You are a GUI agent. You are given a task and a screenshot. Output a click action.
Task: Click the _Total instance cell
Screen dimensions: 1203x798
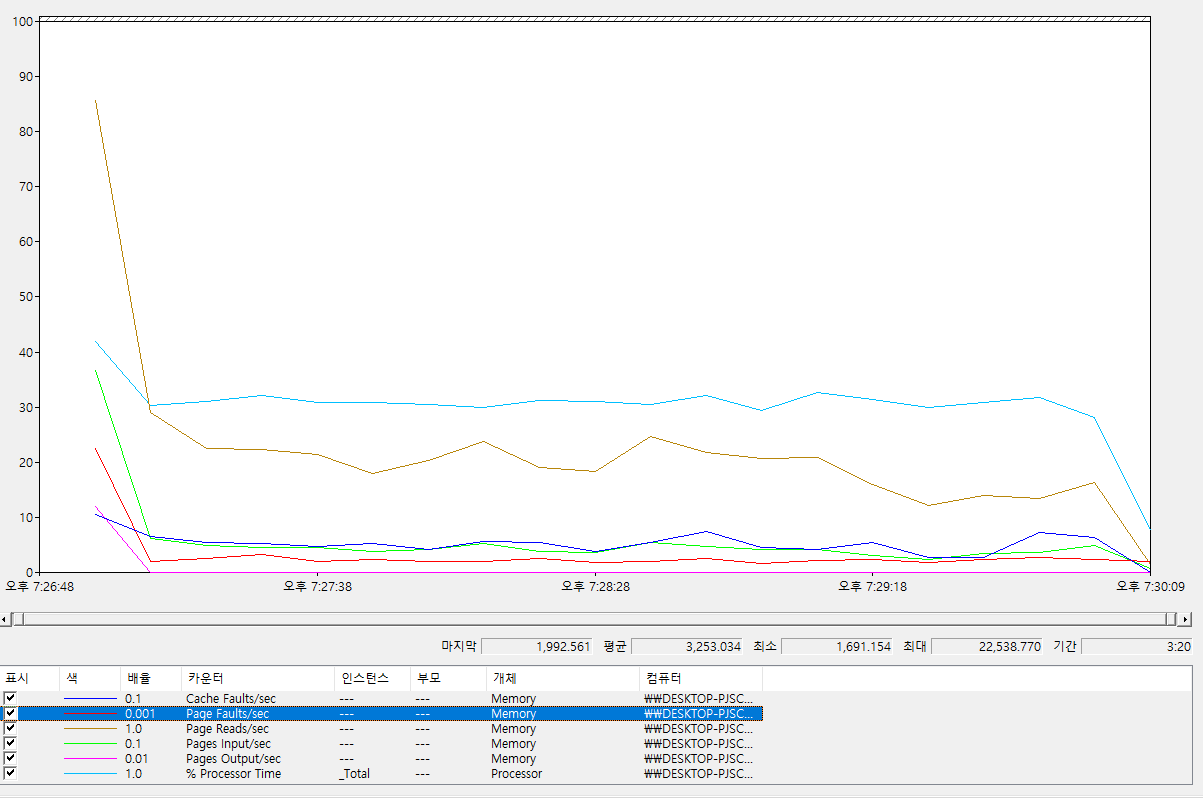[354, 773]
